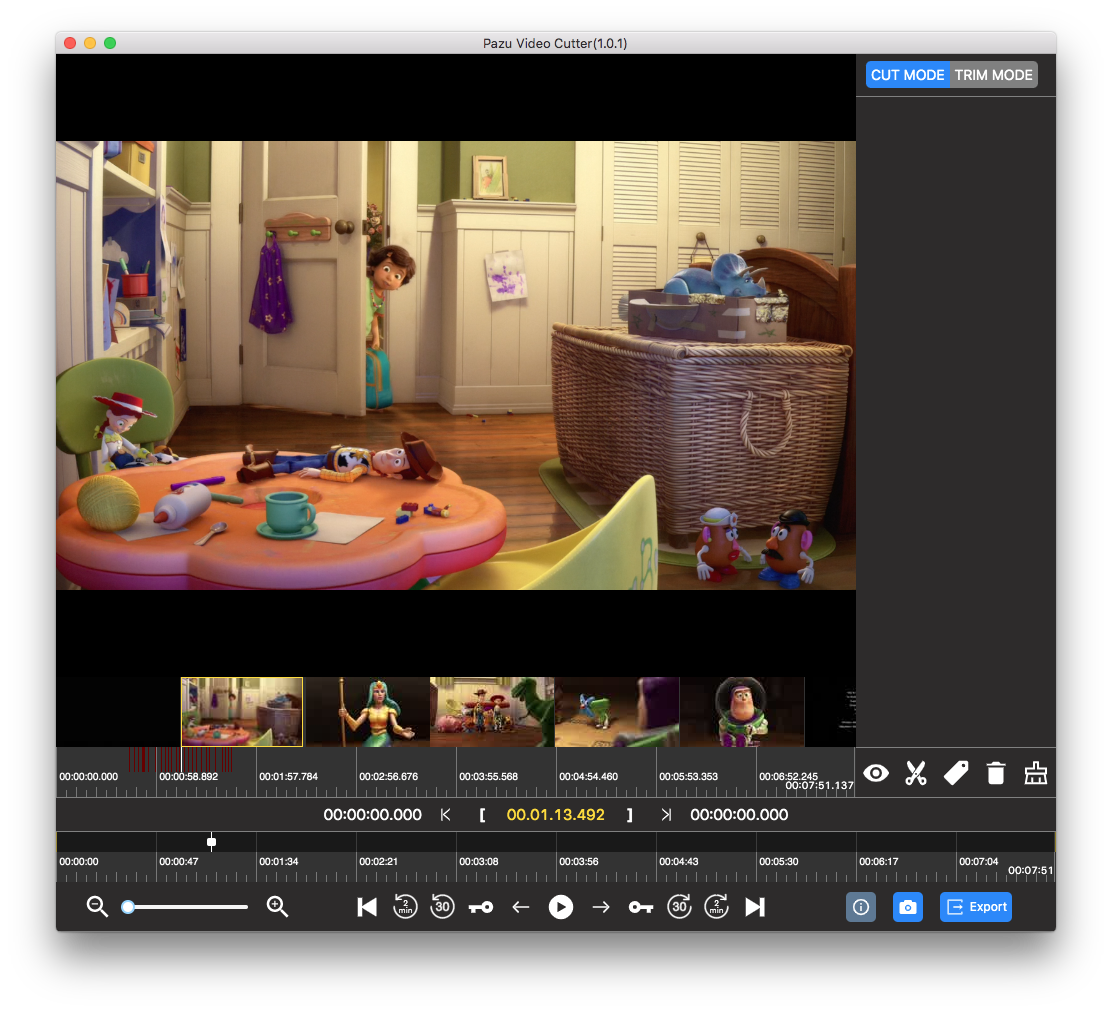Go to the next keyframe
This screenshot has width=1112, height=1012.
(x=641, y=907)
